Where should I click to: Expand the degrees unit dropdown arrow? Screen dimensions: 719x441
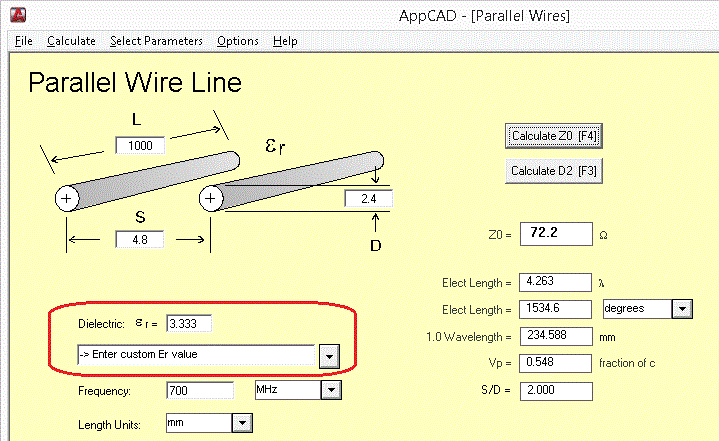pos(682,309)
